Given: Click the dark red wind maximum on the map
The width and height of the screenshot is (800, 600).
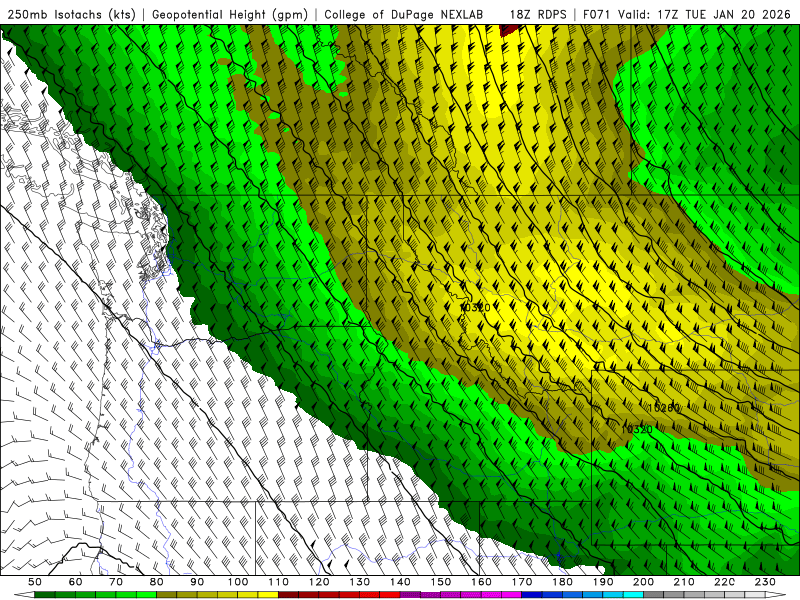Looking at the screenshot, I should pos(510,30).
